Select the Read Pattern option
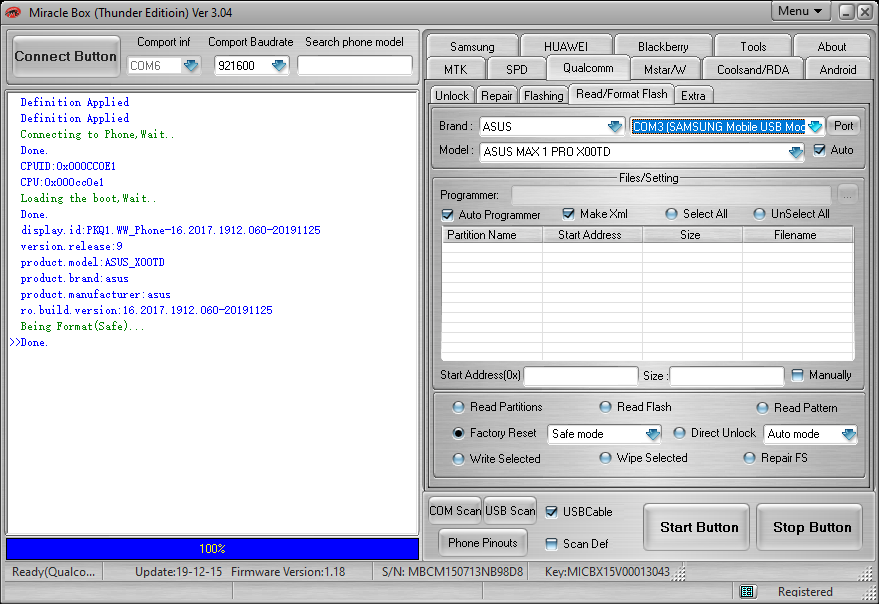Screen dimensions: 879x604 coord(762,408)
